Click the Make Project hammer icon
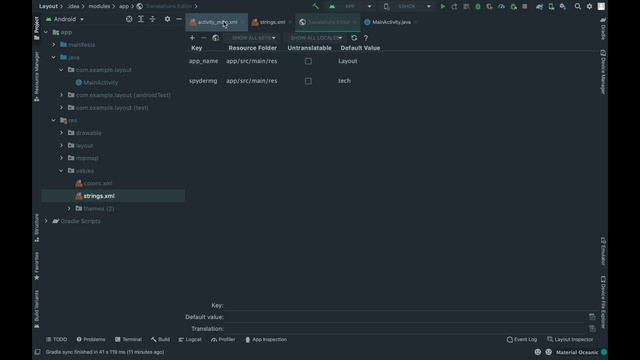This screenshot has width=640, height=360. (x=315, y=6)
